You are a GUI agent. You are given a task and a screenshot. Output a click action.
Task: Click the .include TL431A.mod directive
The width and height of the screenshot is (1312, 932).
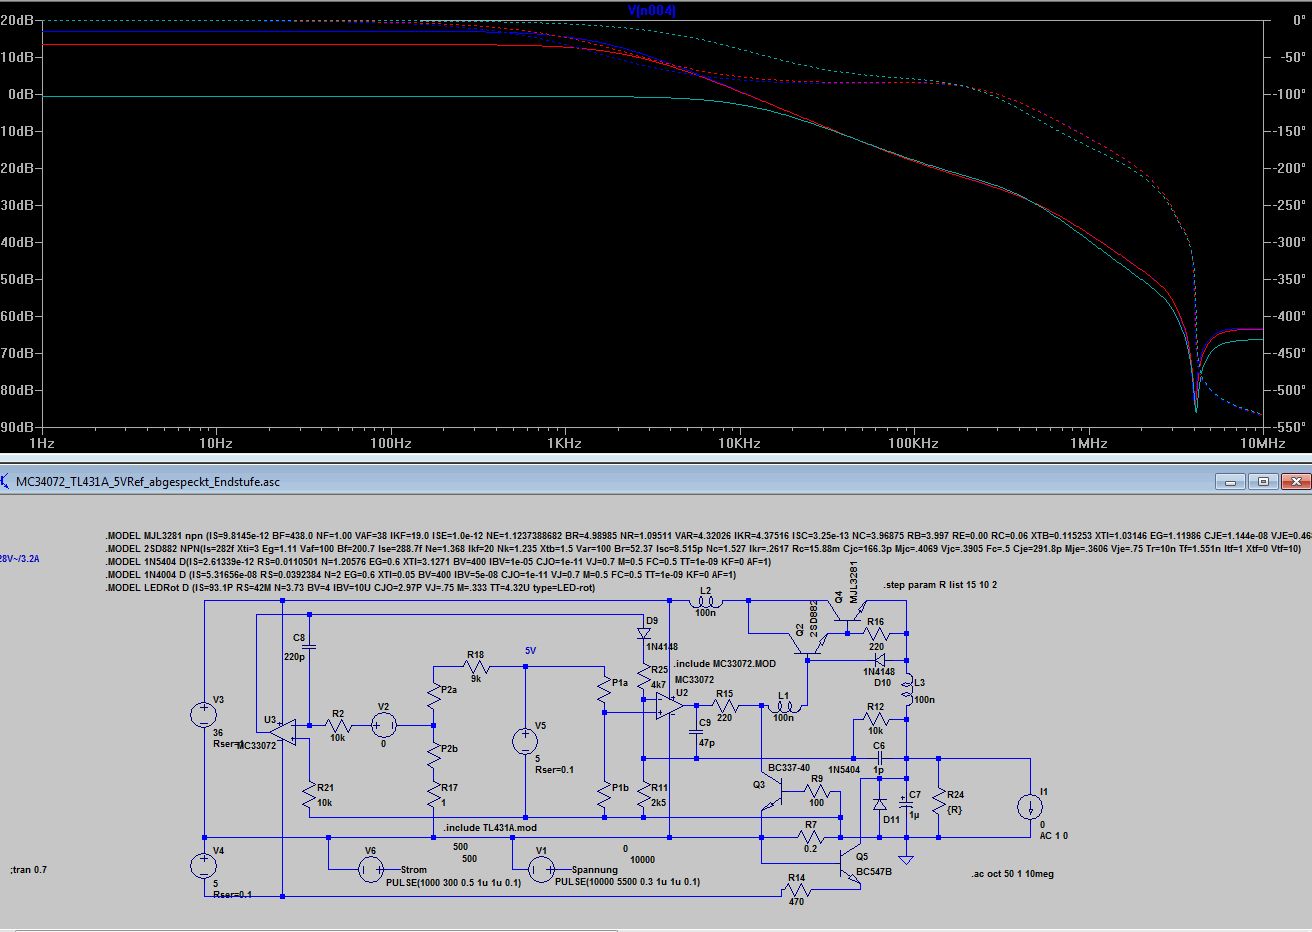pos(490,828)
